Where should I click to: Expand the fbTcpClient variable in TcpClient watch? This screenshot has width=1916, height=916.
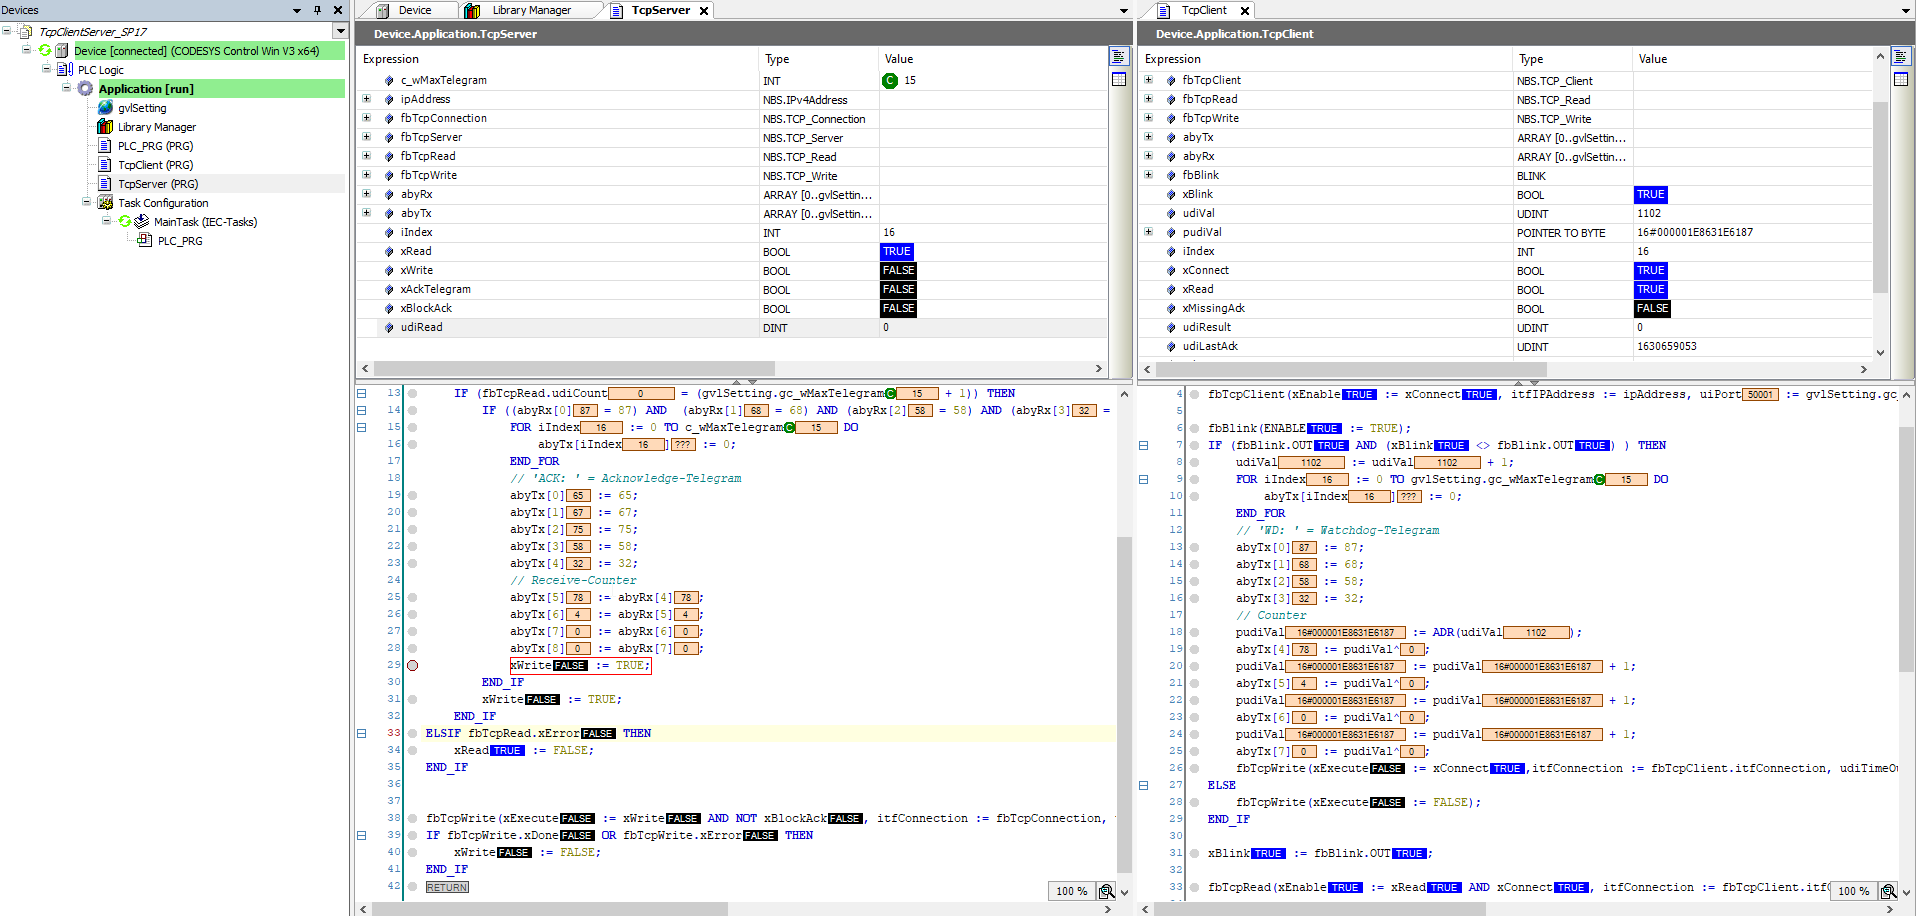click(1148, 80)
